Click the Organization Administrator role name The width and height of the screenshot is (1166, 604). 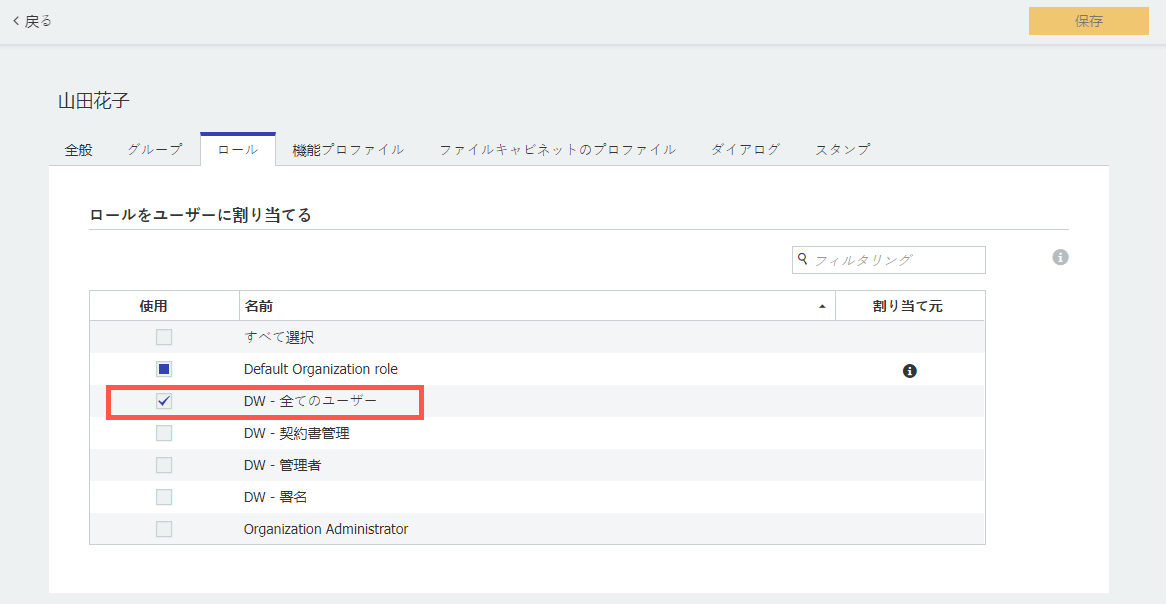tap(326, 529)
